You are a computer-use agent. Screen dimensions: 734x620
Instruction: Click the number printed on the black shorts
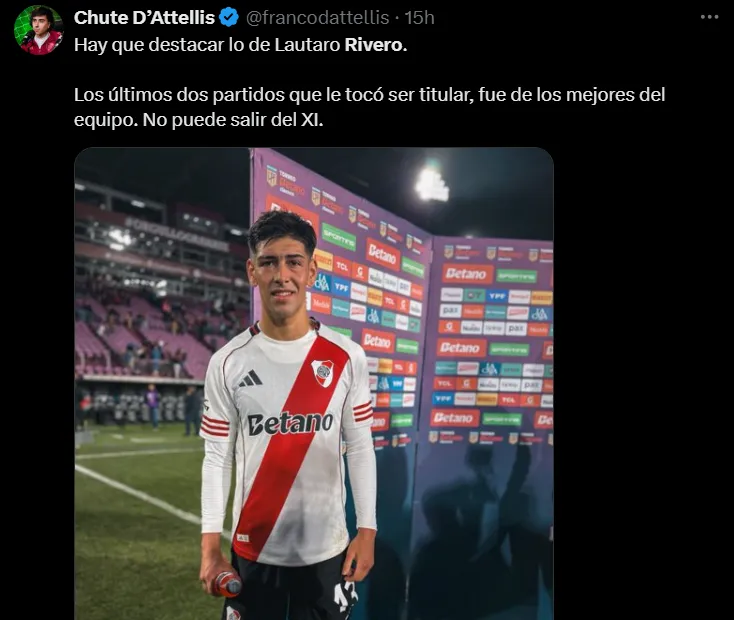[345, 596]
